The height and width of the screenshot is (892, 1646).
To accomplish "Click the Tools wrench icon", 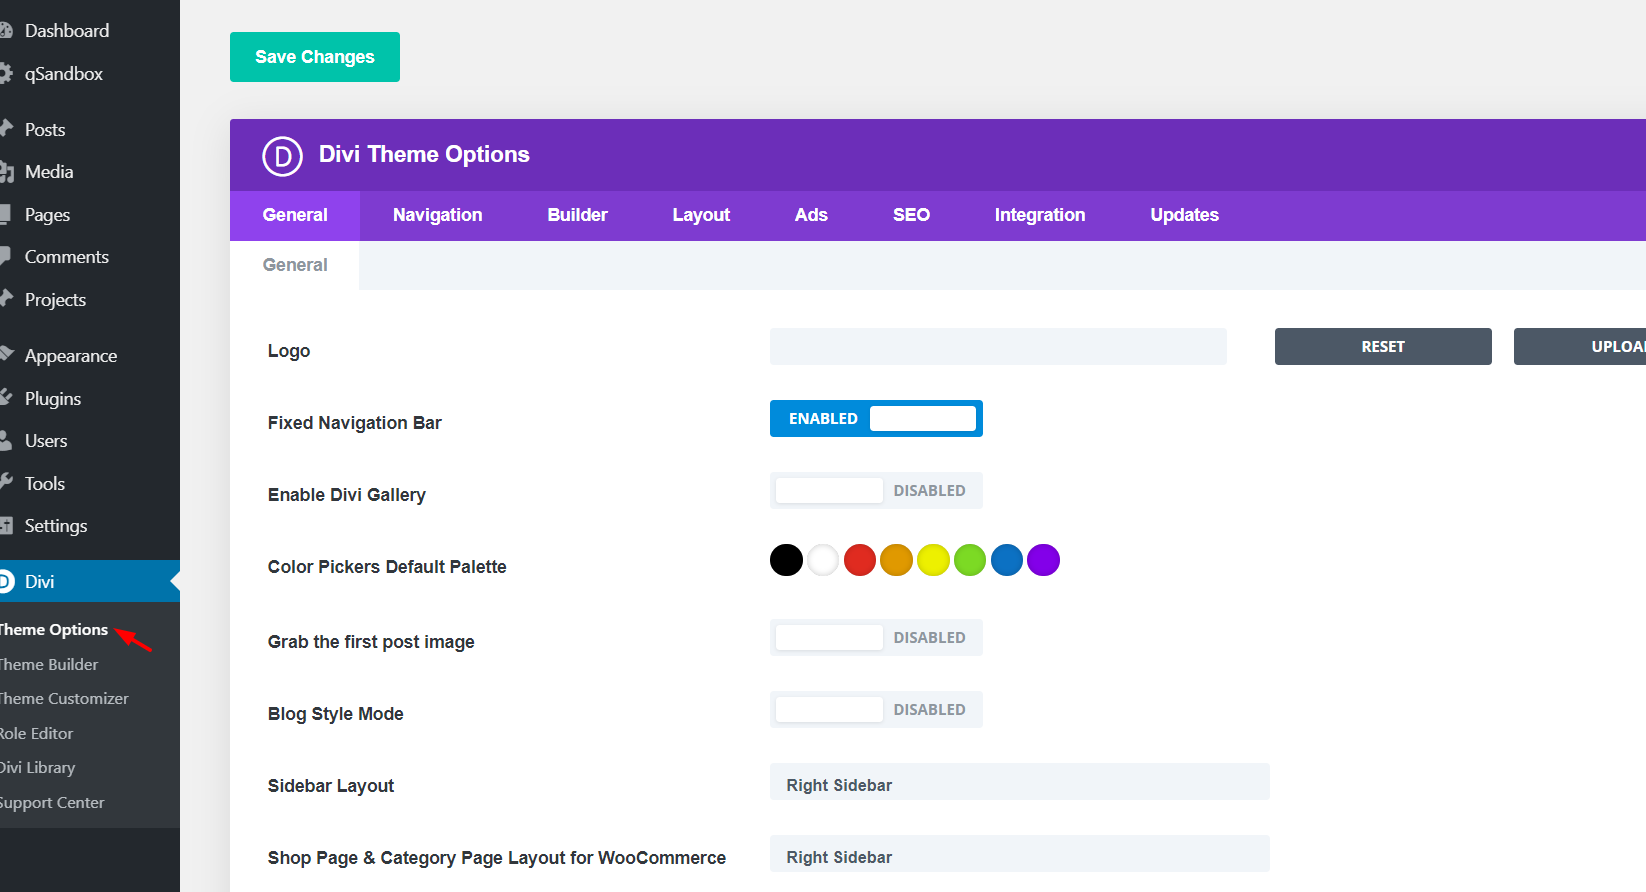I will tap(5, 483).
